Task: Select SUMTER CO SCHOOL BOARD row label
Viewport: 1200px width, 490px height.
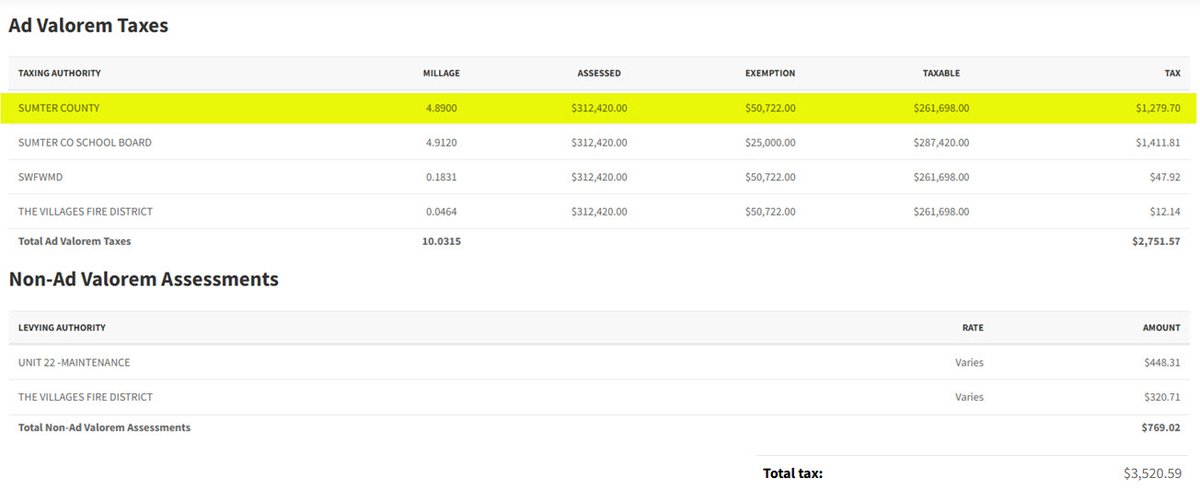Action: 85,143
